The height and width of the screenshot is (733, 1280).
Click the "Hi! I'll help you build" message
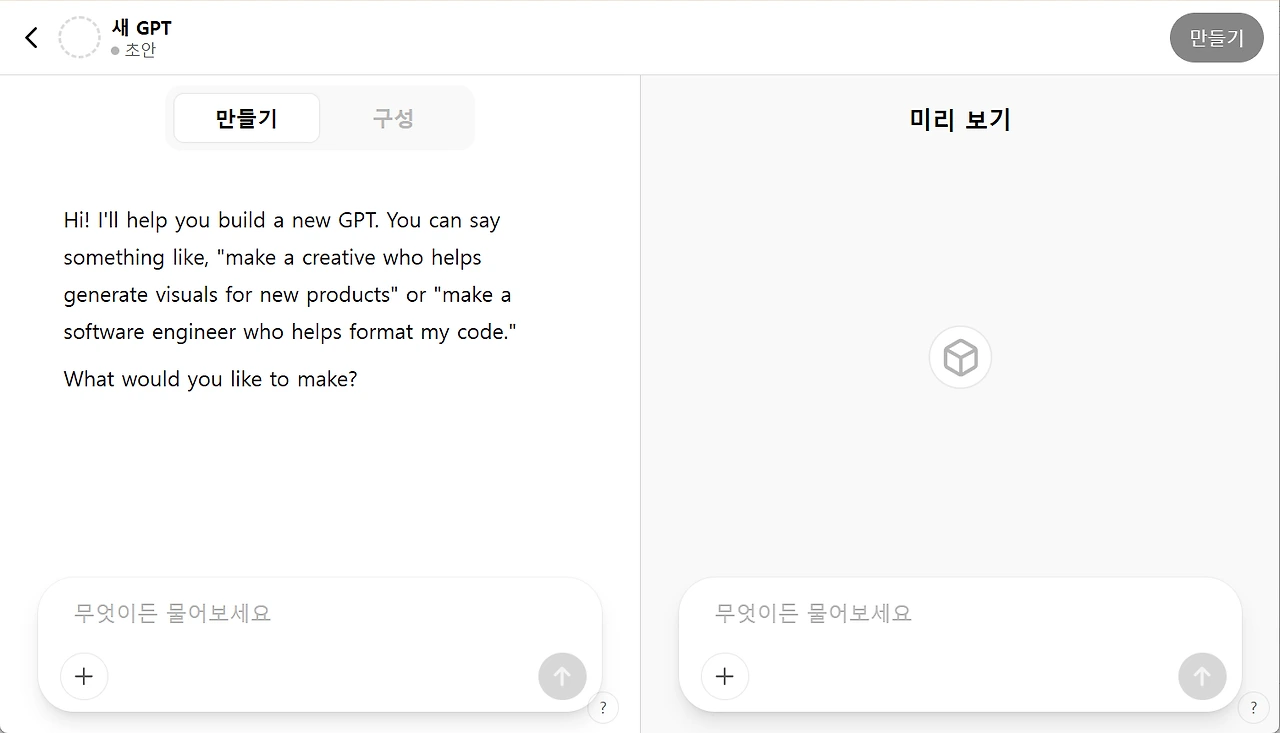[290, 276]
